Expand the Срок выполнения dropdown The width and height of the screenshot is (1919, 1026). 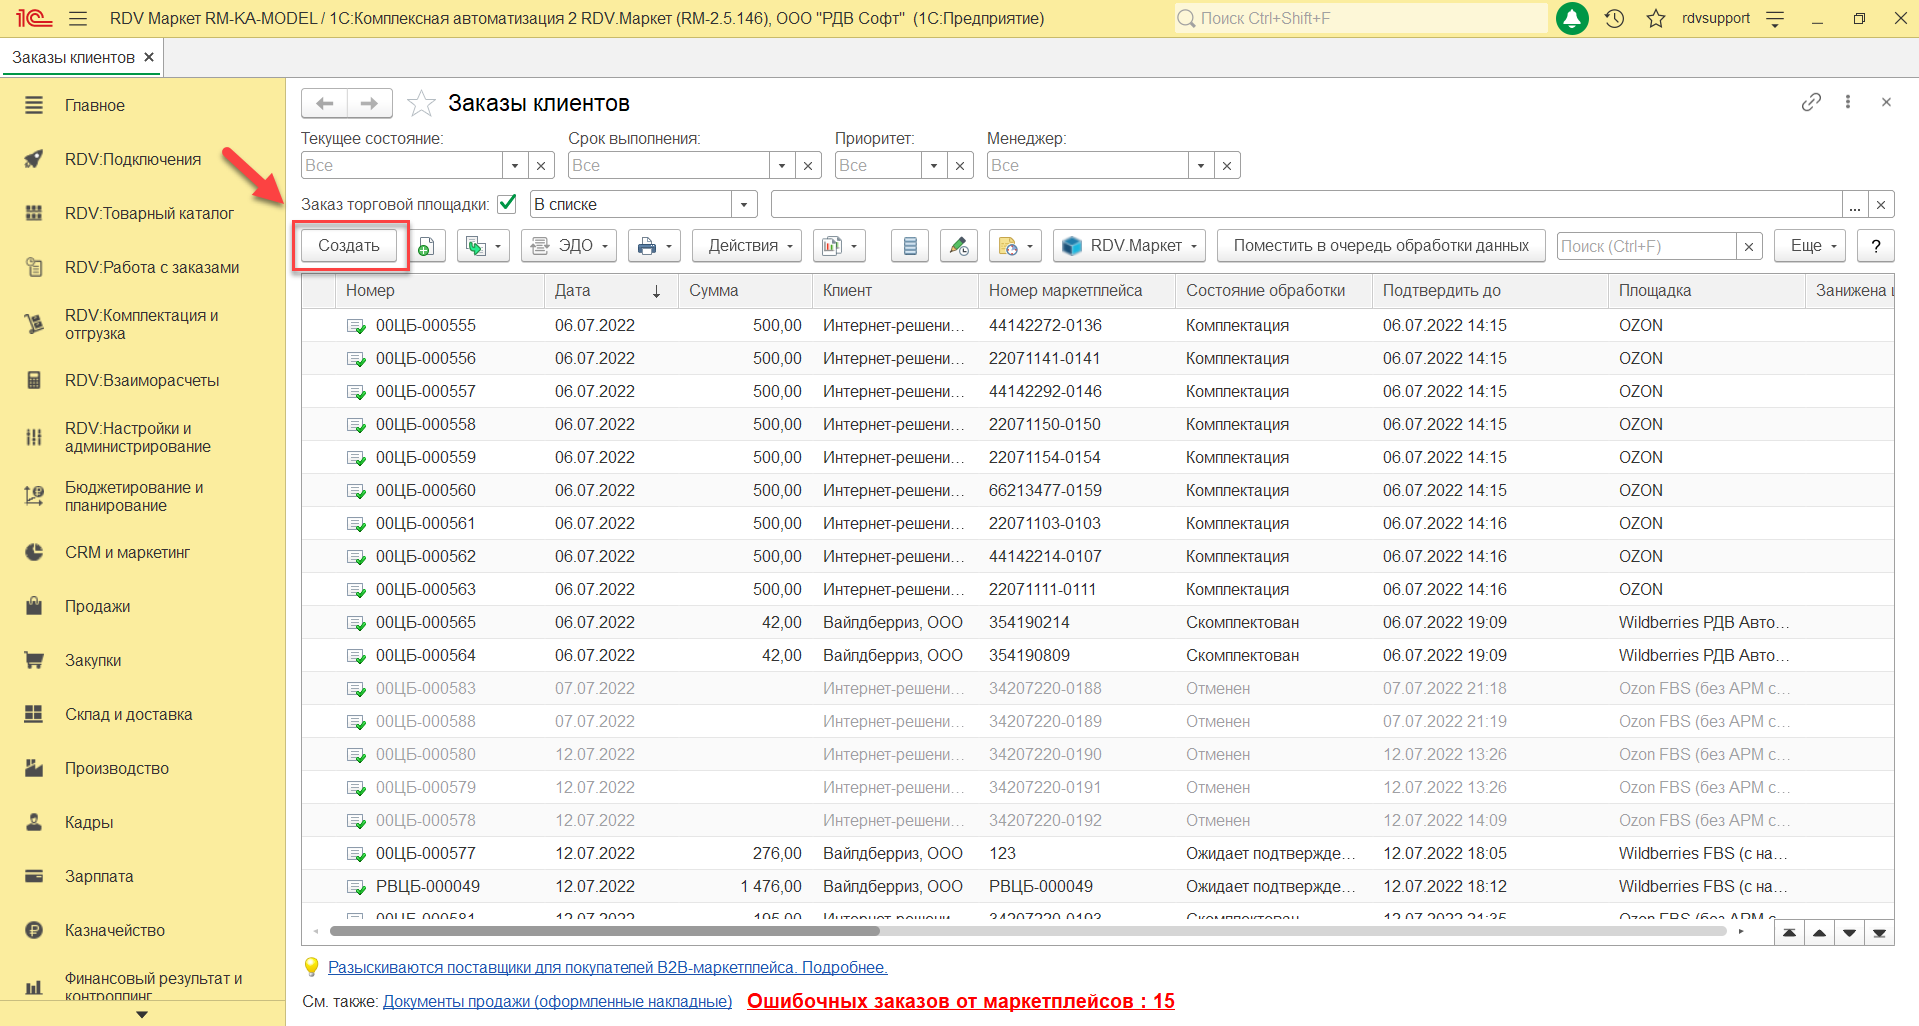(782, 166)
